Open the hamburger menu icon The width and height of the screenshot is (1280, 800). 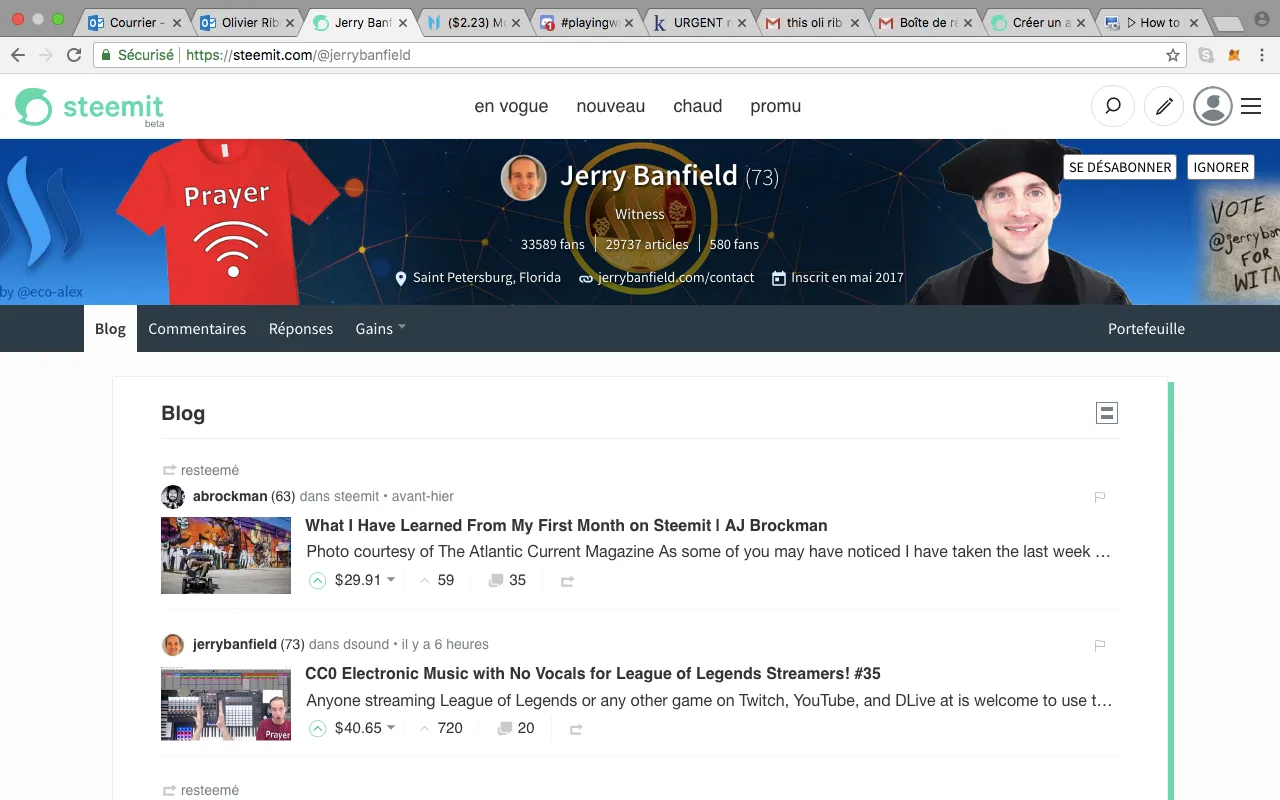[1251, 106]
